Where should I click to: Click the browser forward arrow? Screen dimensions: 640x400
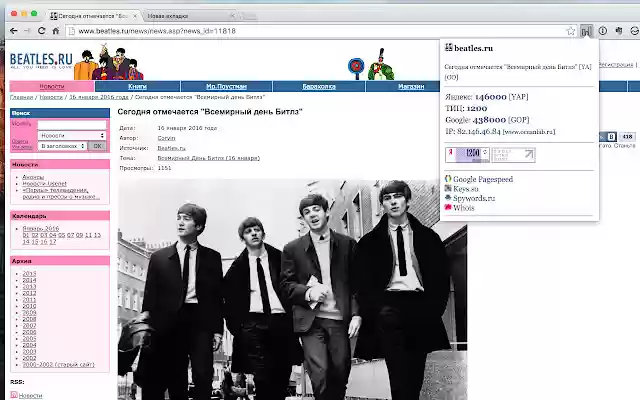[27, 31]
